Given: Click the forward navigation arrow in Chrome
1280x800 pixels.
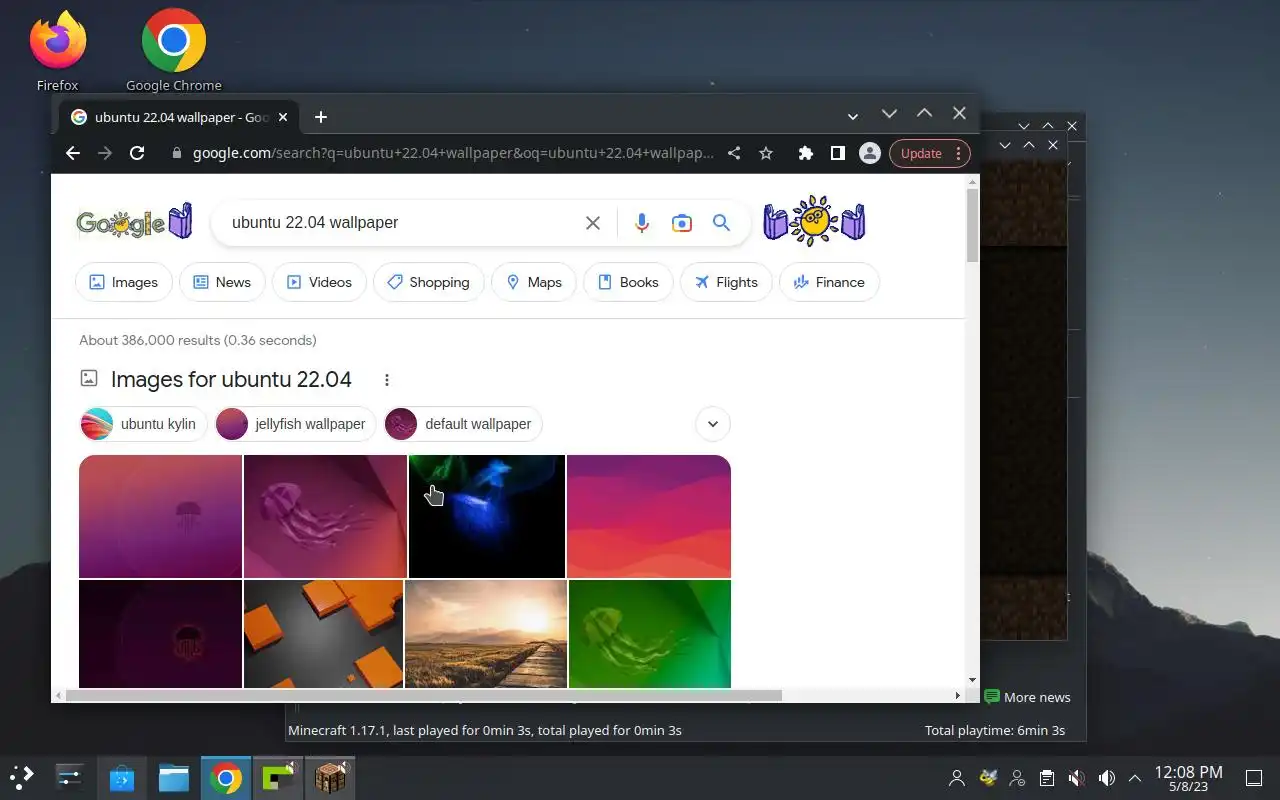Looking at the screenshot, I should 105,153.
